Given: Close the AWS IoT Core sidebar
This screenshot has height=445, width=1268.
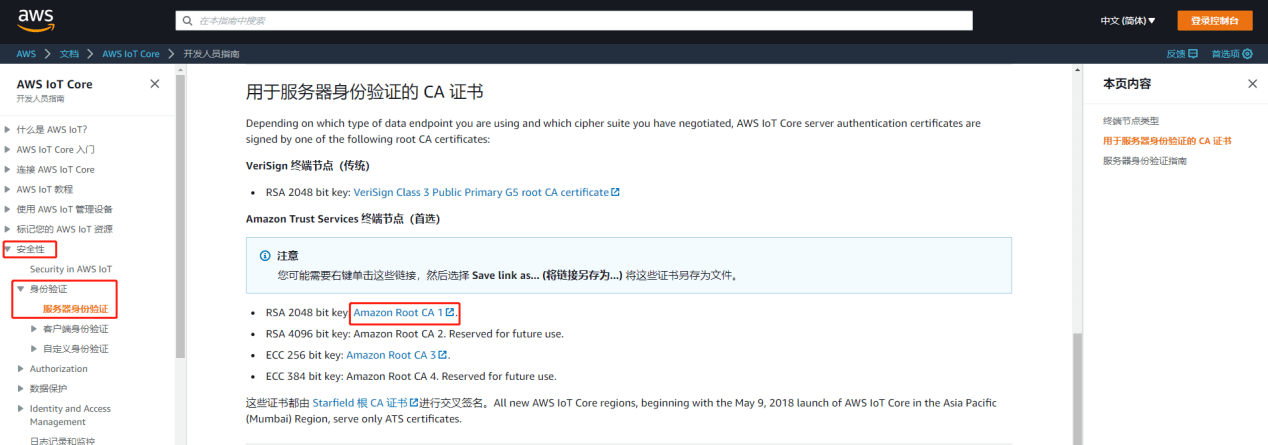Looking at the screenshot, I should 154,84.
